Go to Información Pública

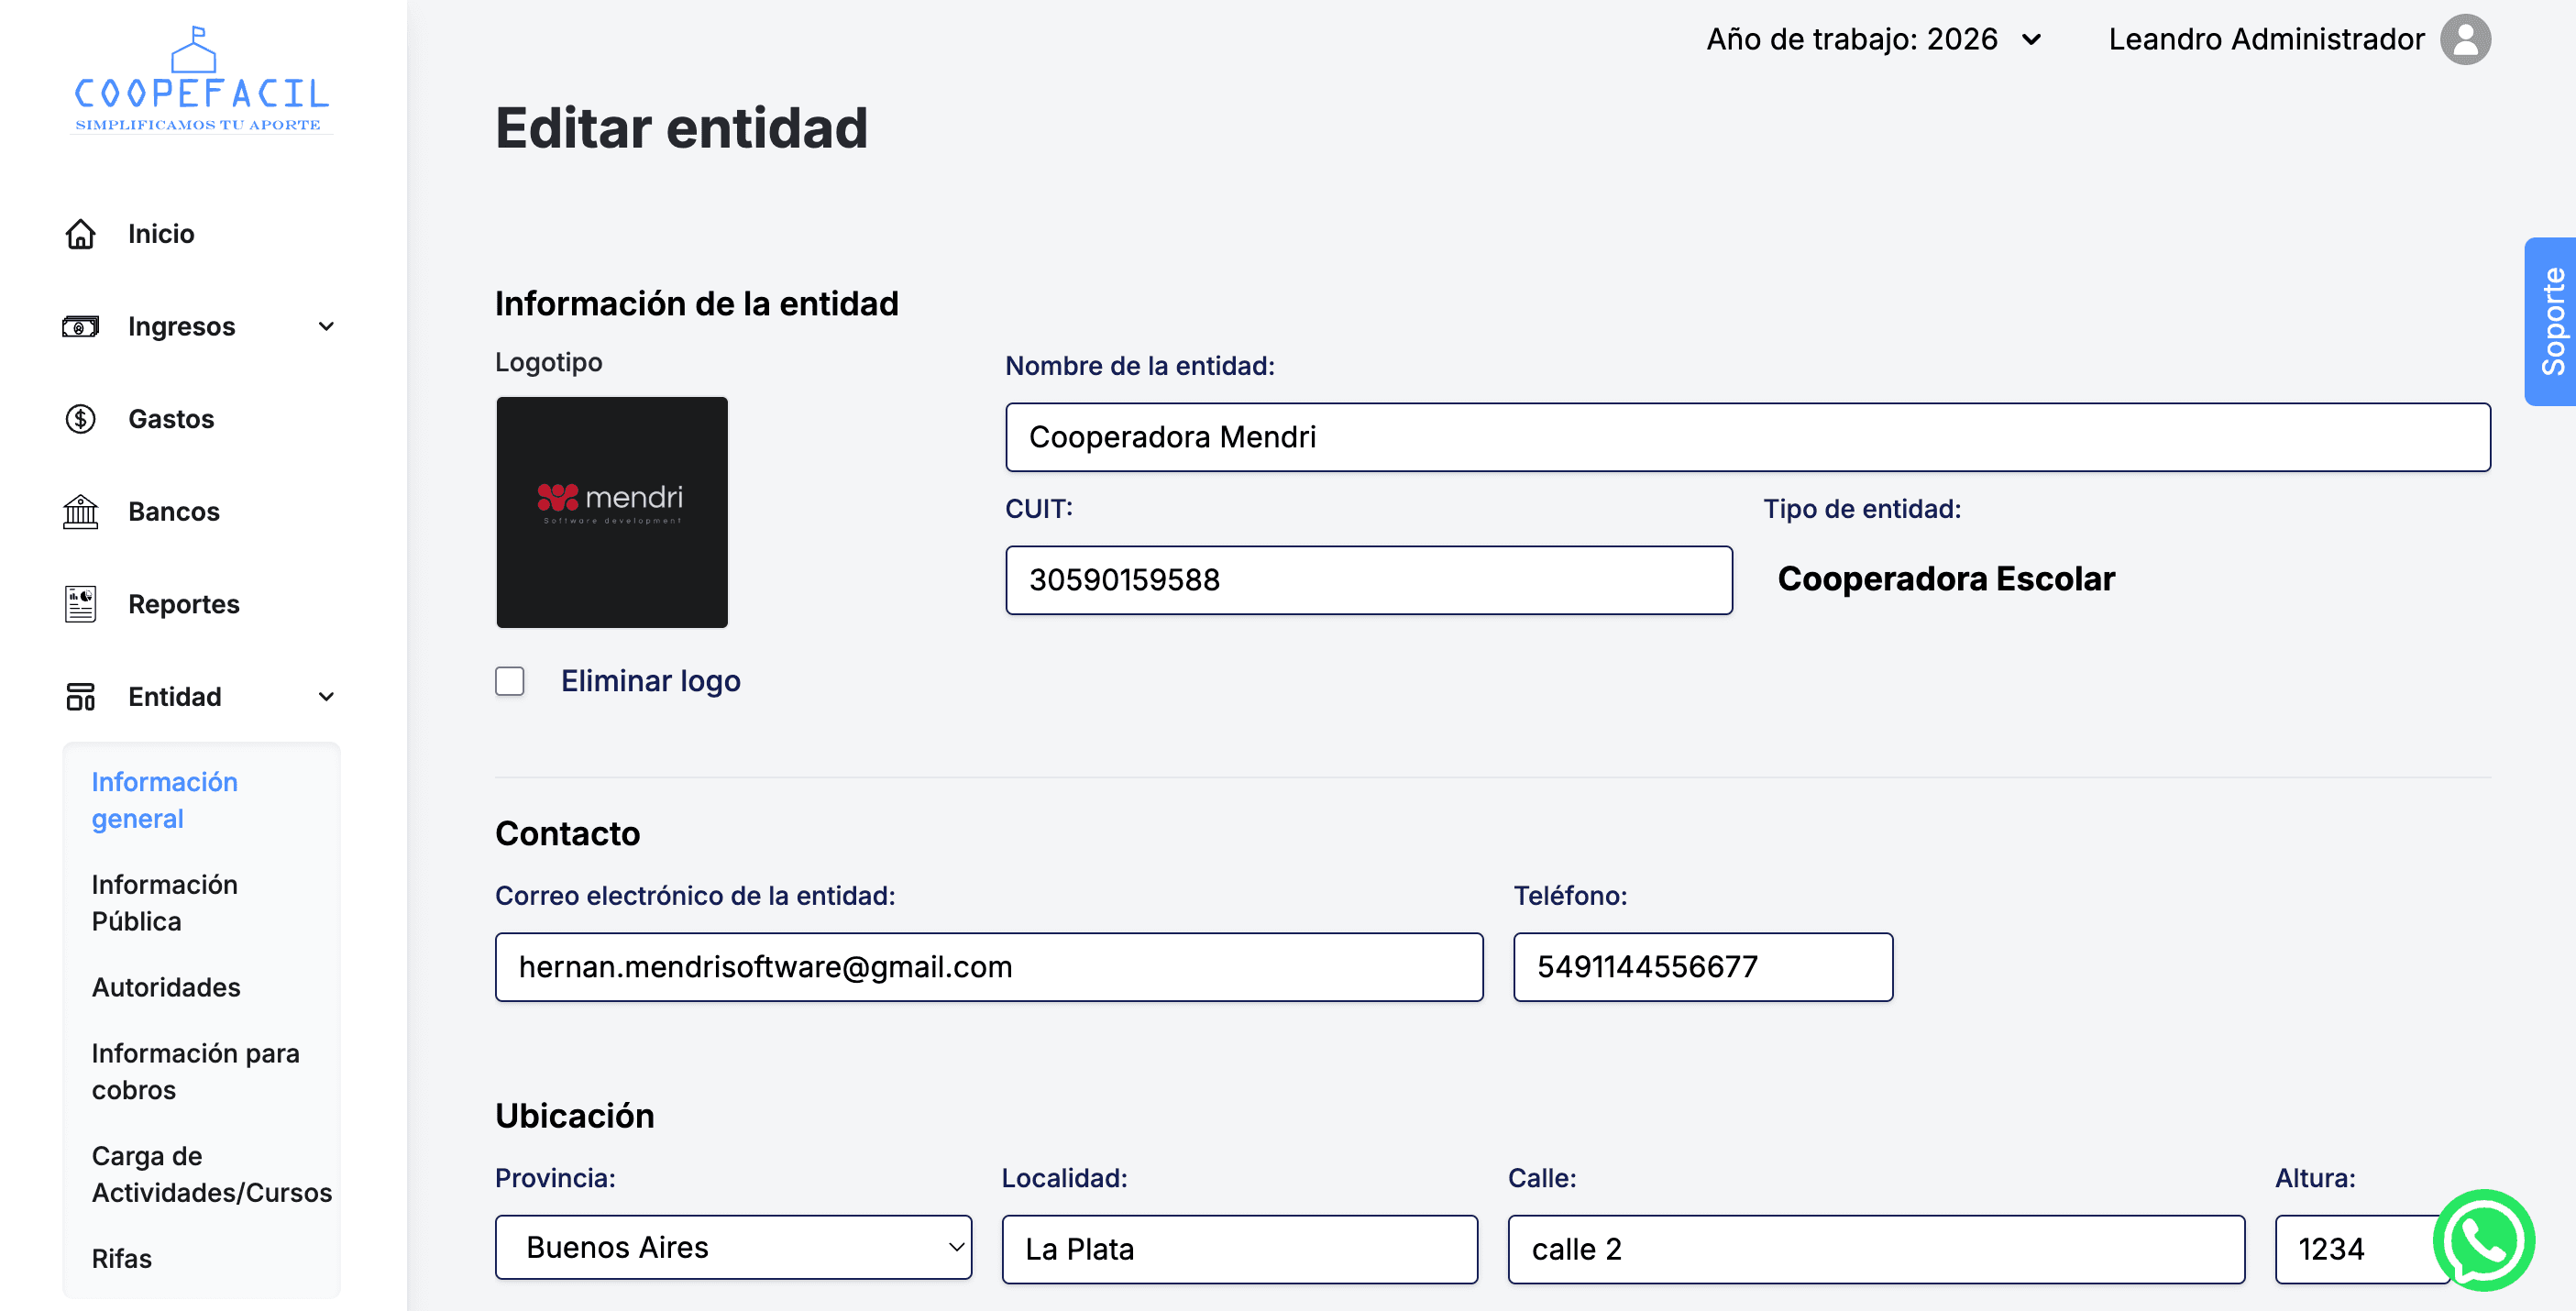point(163,902)
